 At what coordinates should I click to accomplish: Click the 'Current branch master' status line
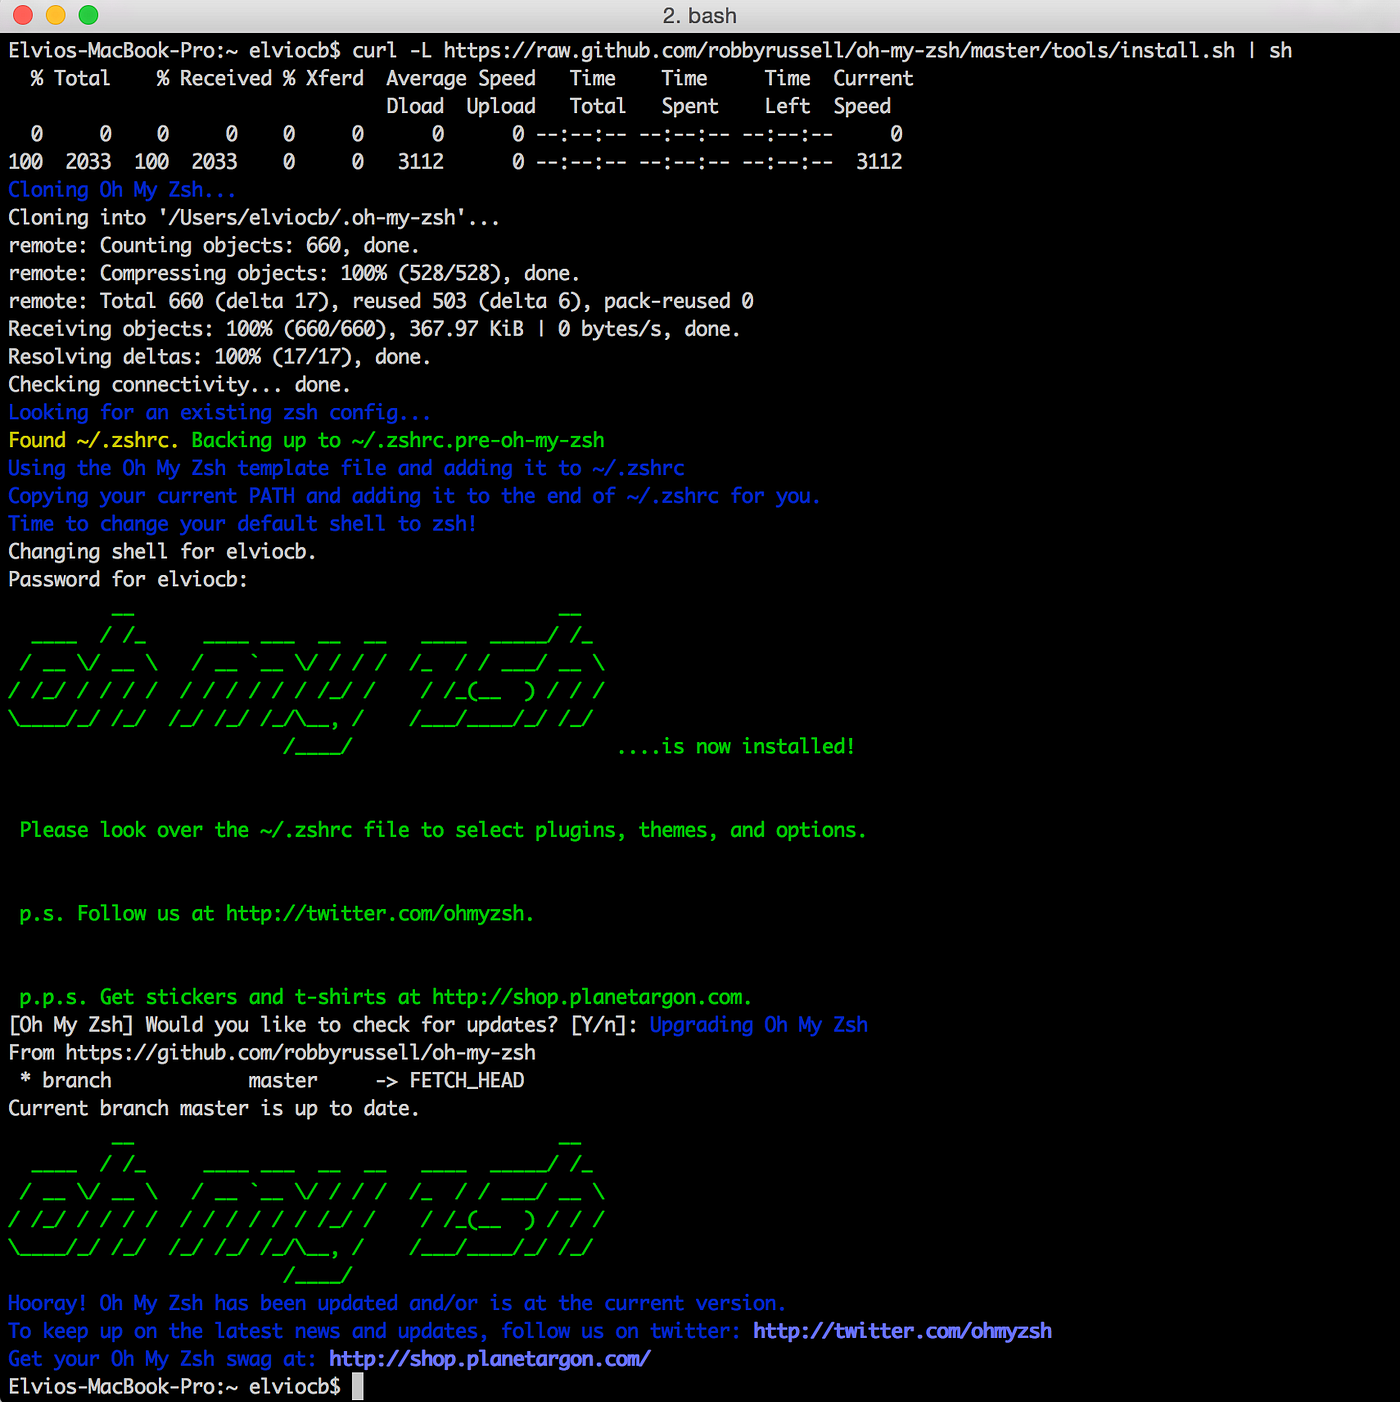(213, 1108)
